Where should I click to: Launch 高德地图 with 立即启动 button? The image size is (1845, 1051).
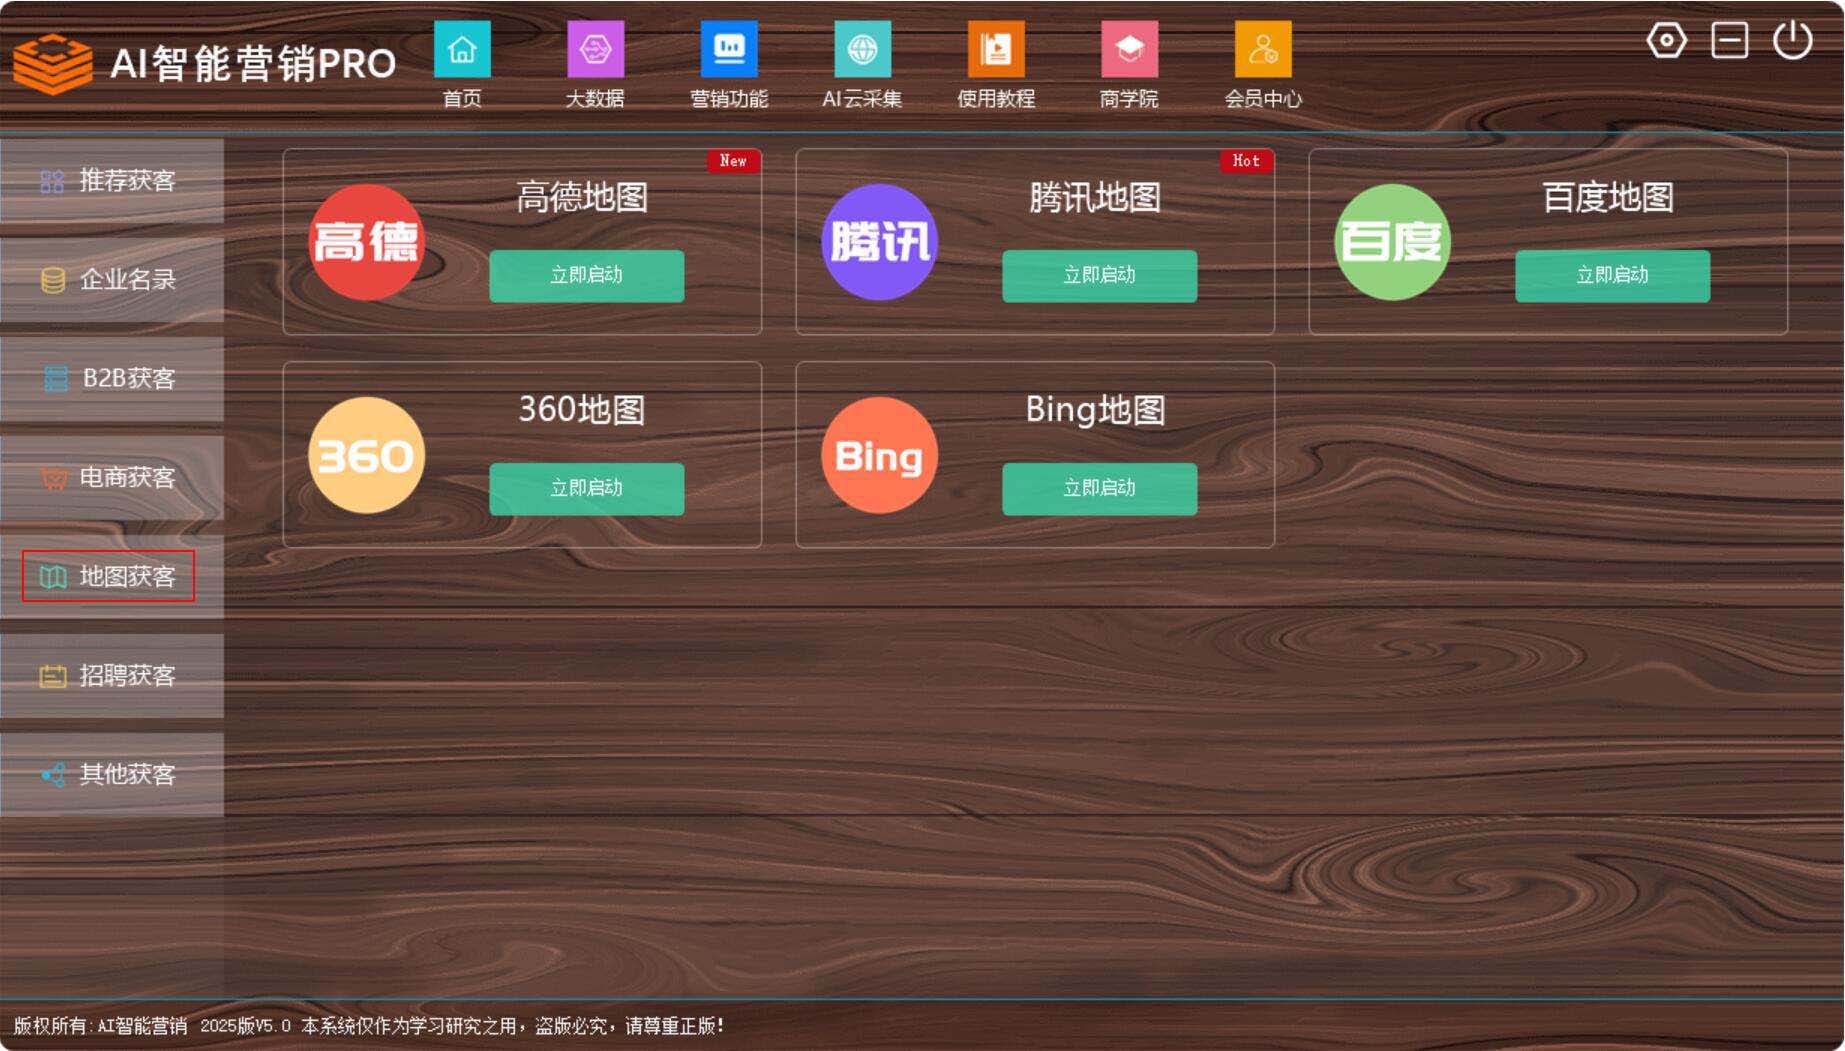coord(586,276)
